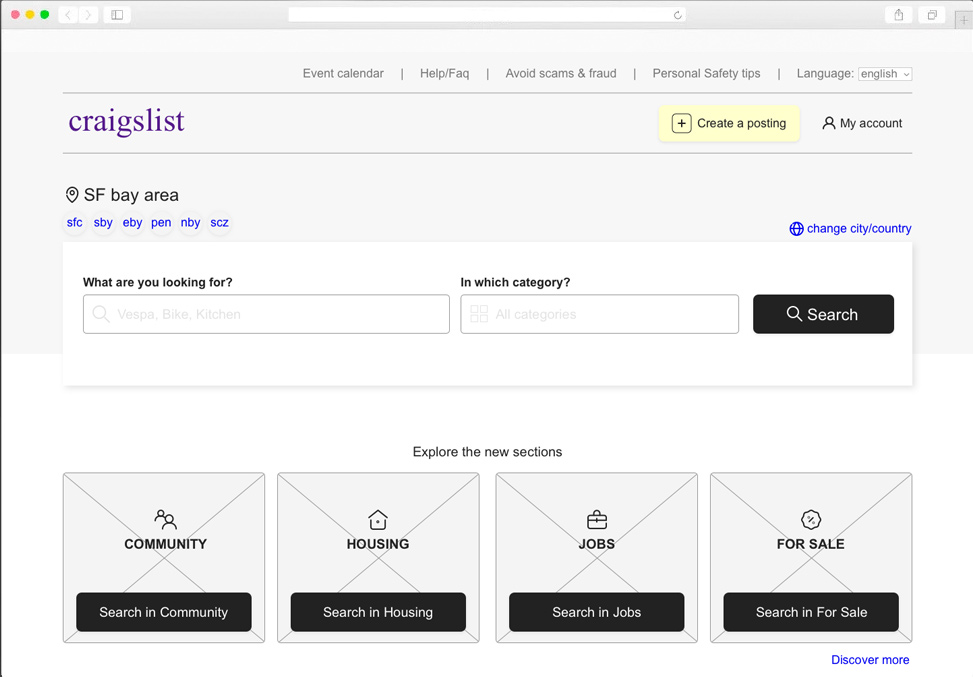
Task: Click the COMMUNITY card title
Action: click(165, 544)
